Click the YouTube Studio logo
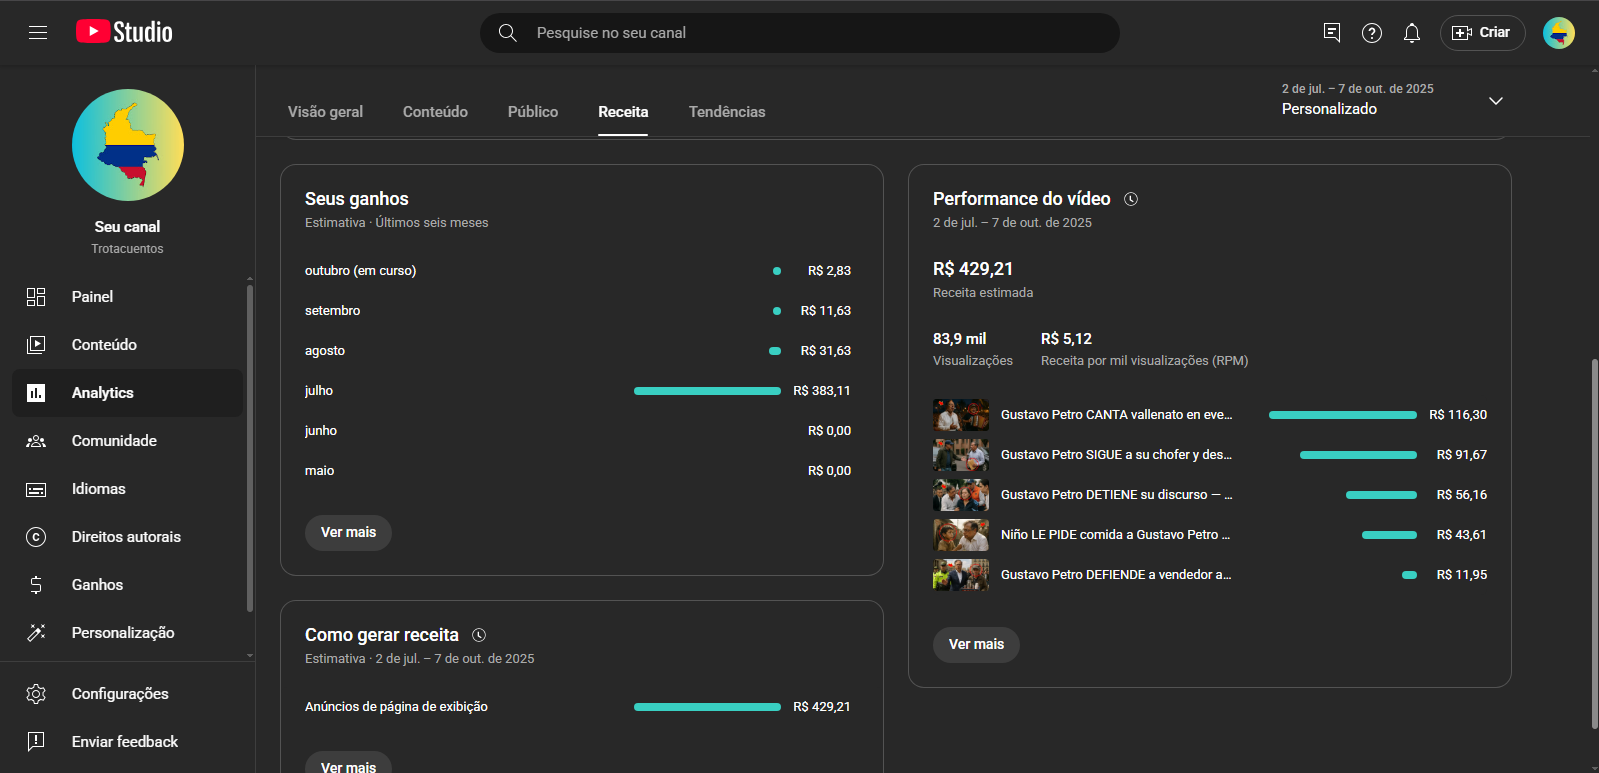1599x773 pixels. click(x=124, y=32)
